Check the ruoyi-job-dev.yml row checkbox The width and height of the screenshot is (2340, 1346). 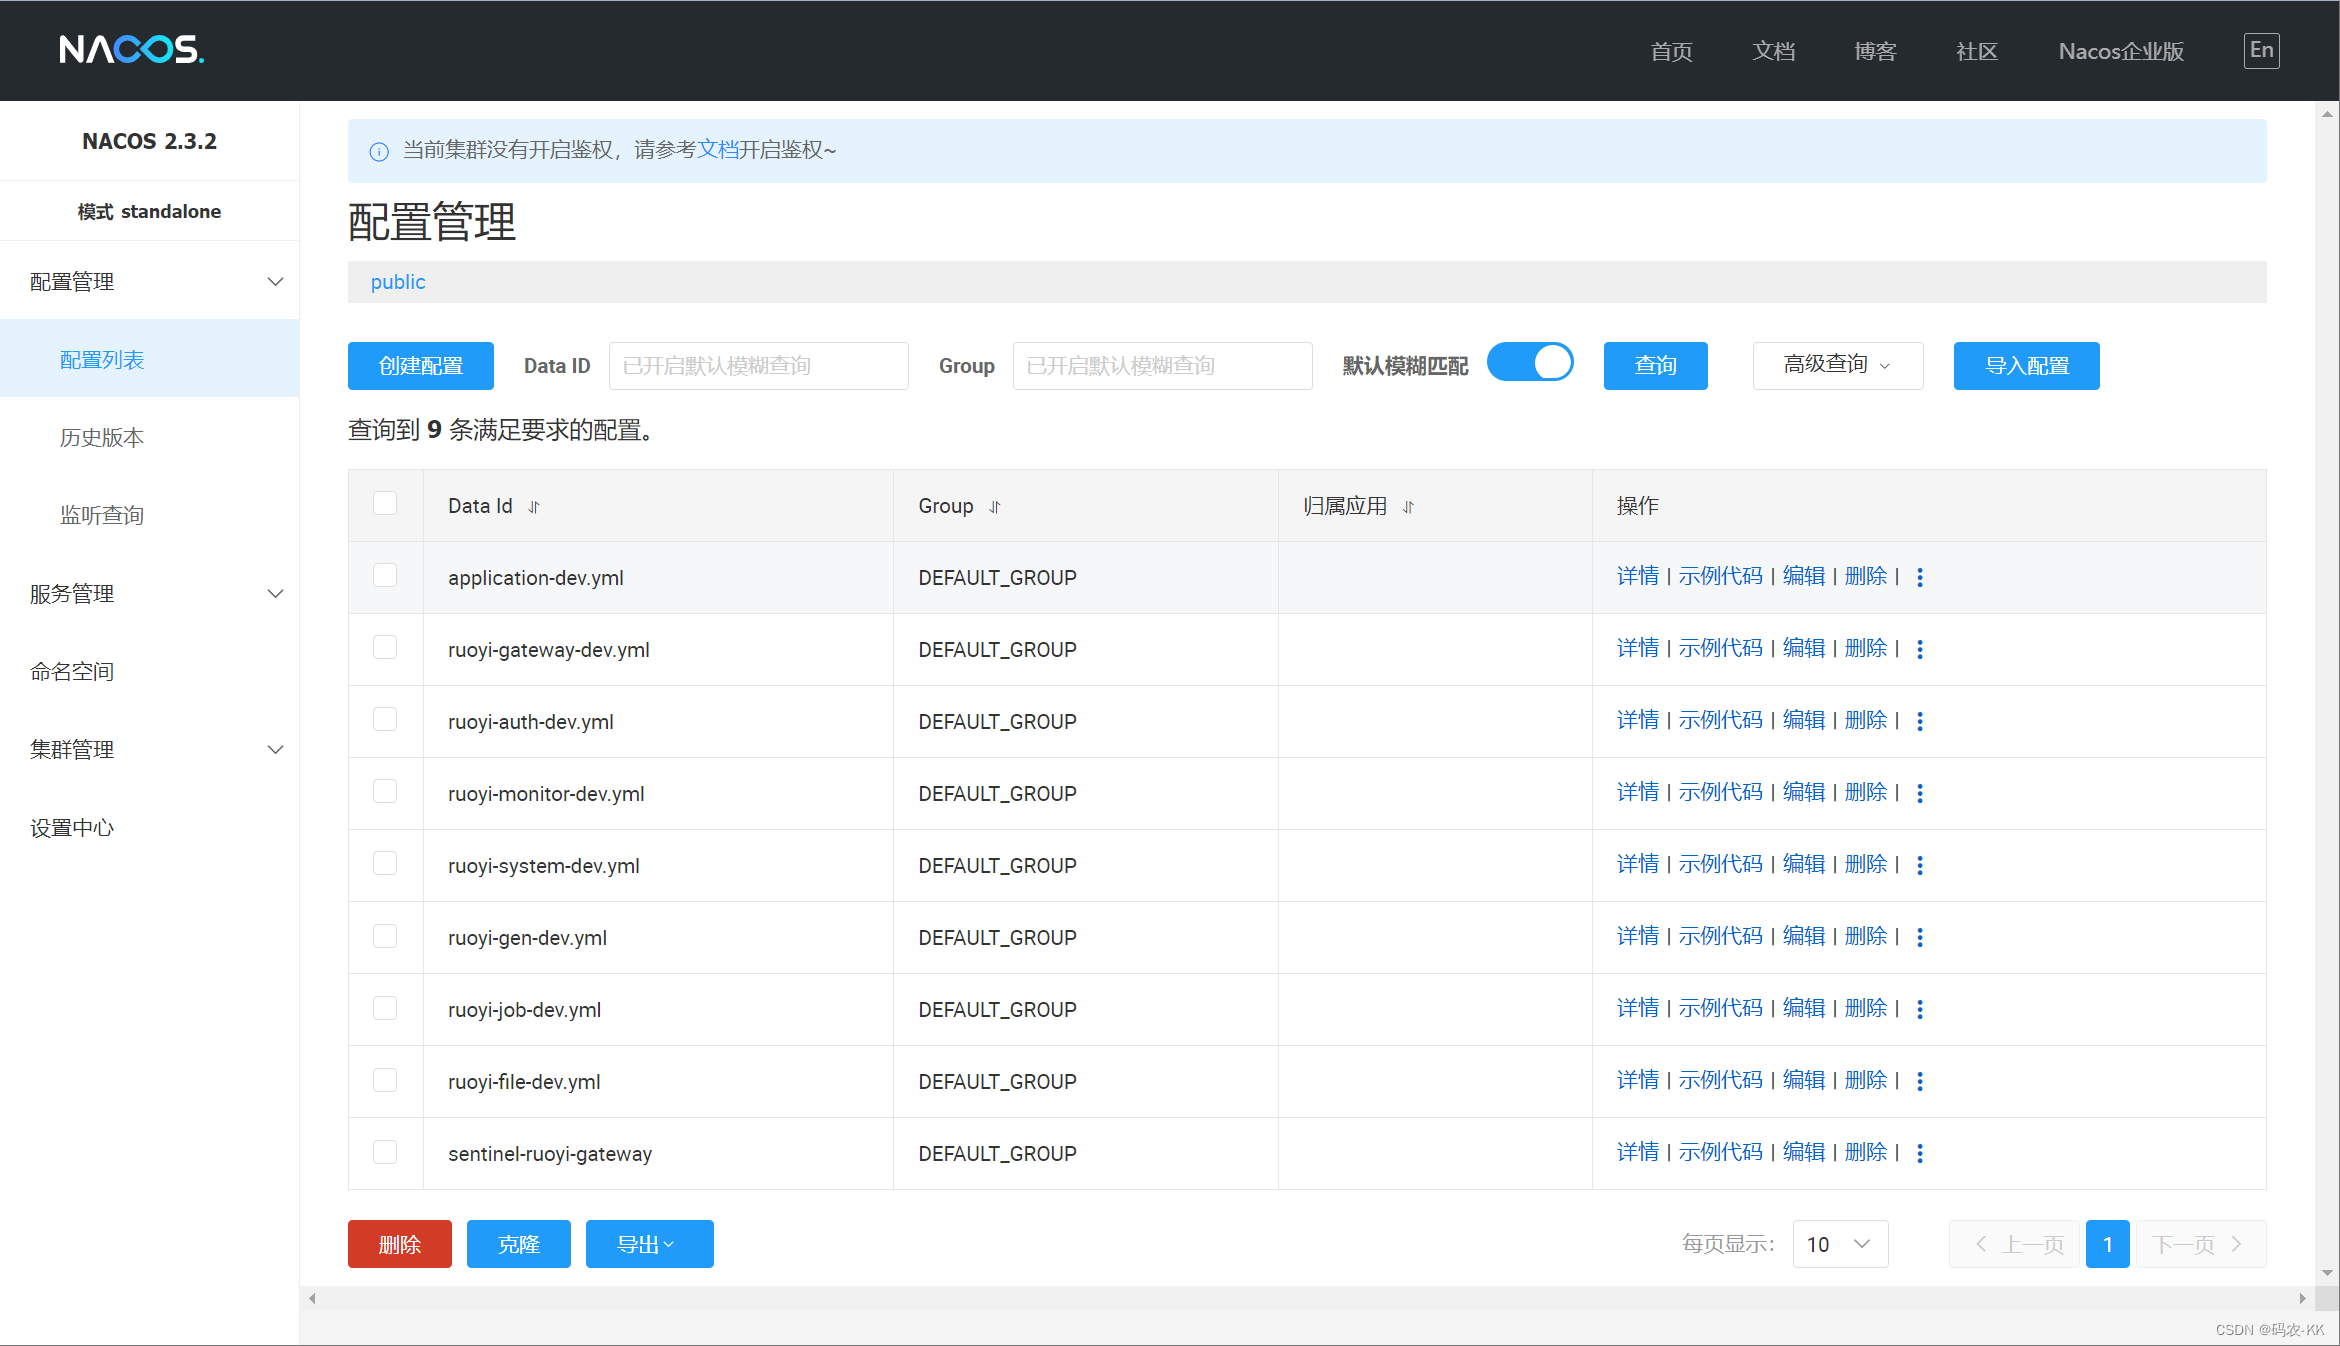coord(385,1007)
